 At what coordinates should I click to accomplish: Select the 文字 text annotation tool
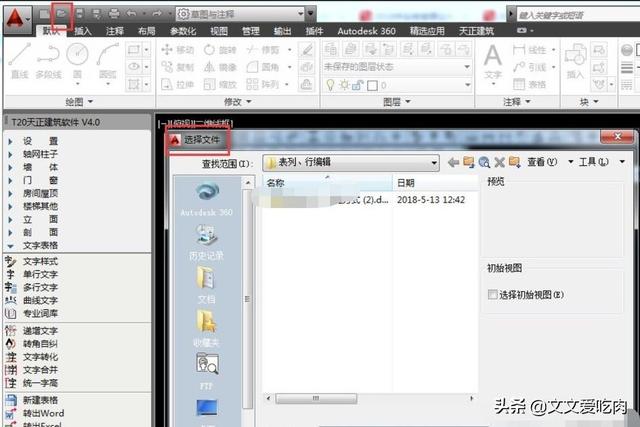click(493, 61)
